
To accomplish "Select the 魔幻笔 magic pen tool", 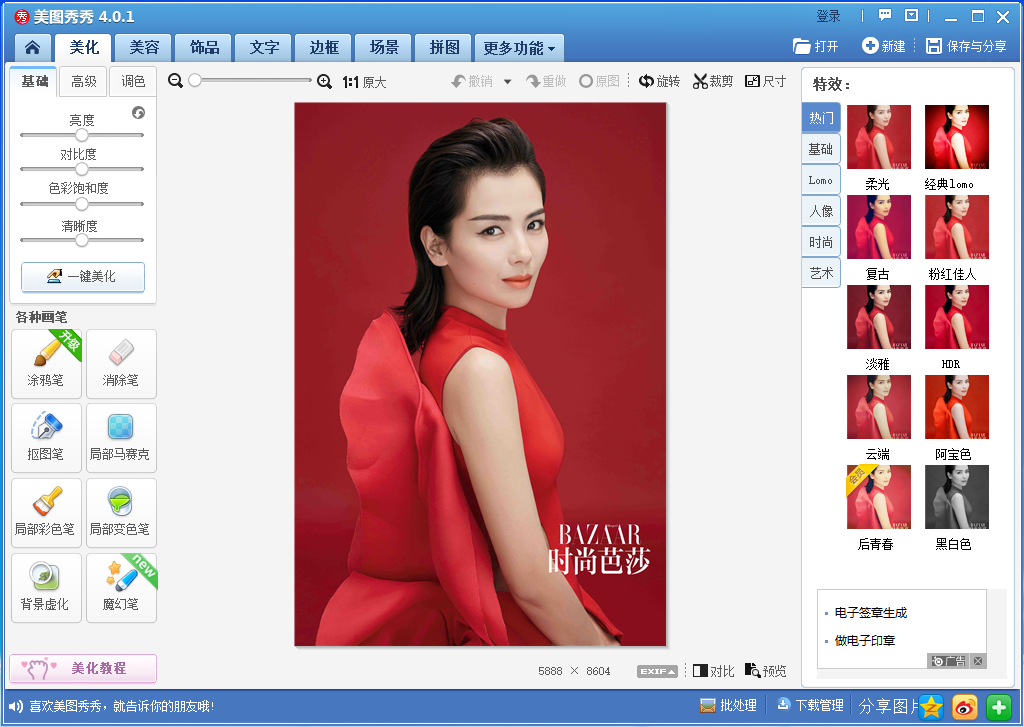I will point(121,588).
